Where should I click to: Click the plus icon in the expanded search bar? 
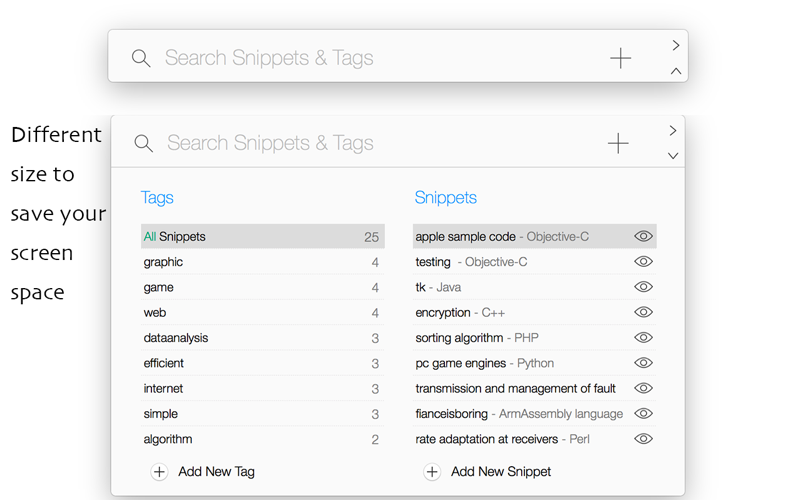click(618, 143)
